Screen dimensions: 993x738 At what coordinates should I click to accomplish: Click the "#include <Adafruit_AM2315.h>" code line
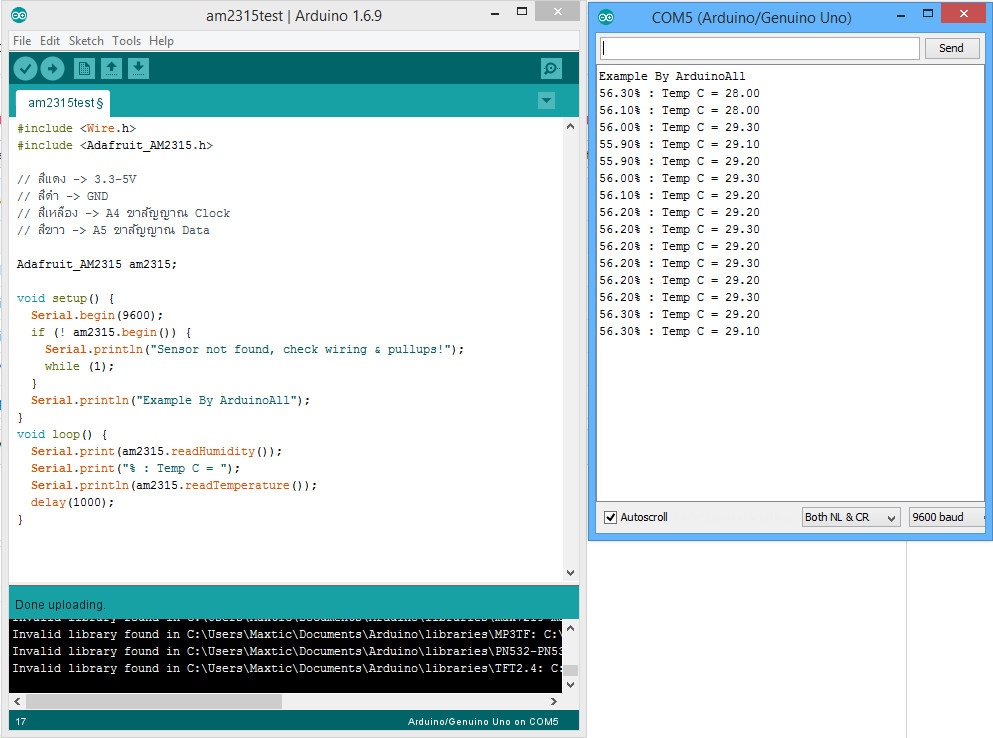click(x=115, y=146)
